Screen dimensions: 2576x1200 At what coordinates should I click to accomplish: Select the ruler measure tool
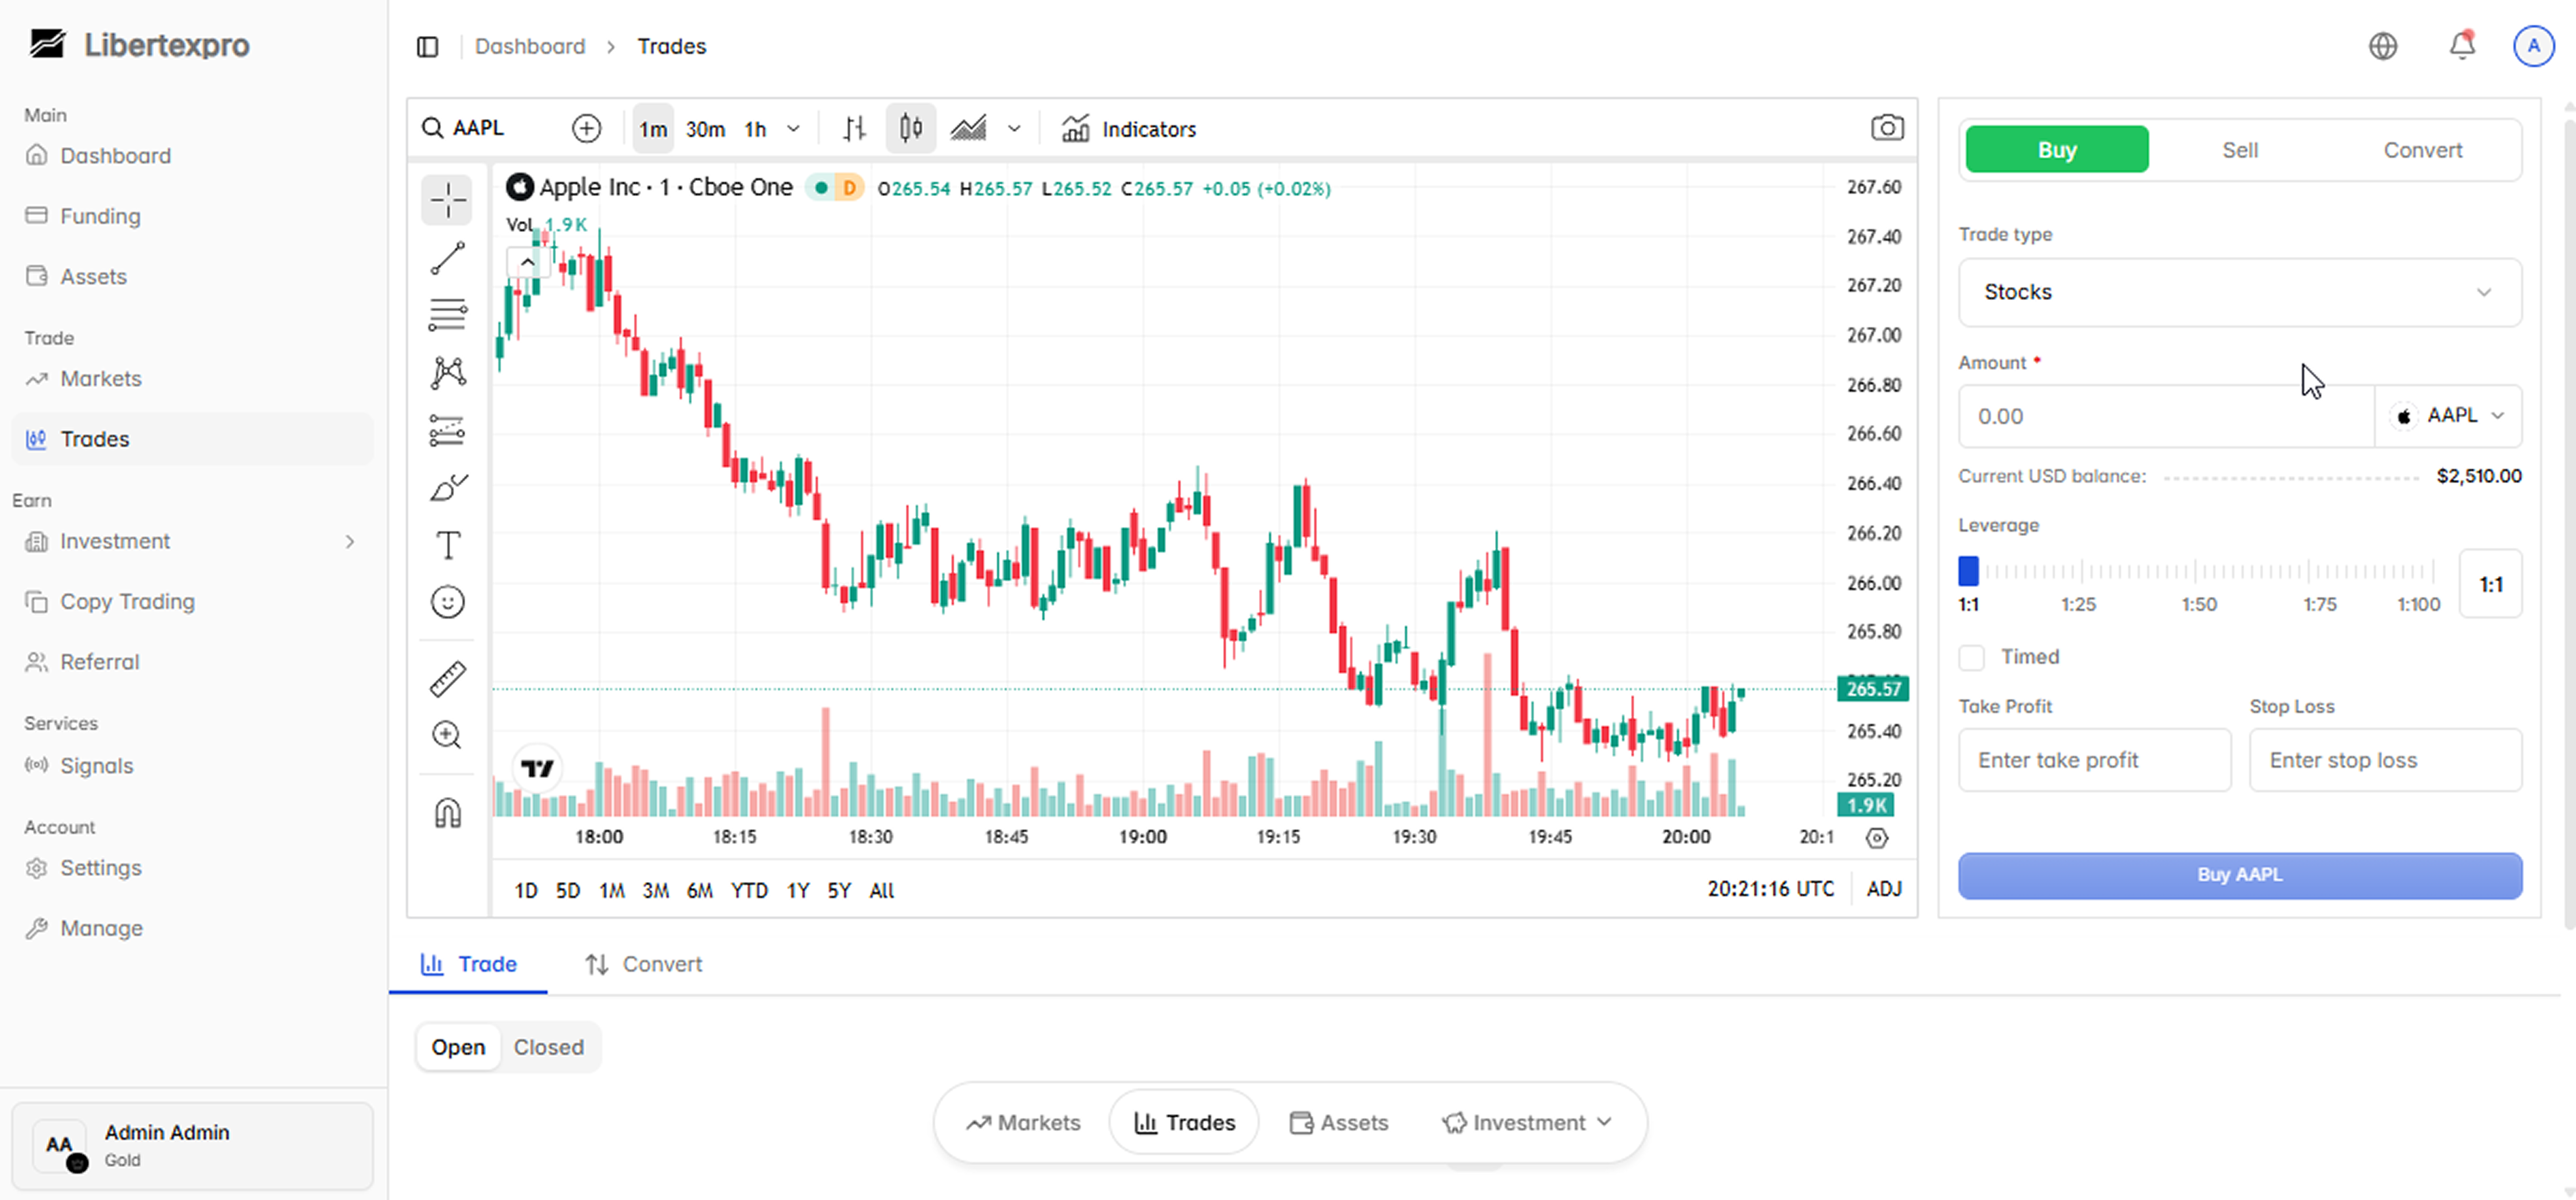tap(447, 678)
